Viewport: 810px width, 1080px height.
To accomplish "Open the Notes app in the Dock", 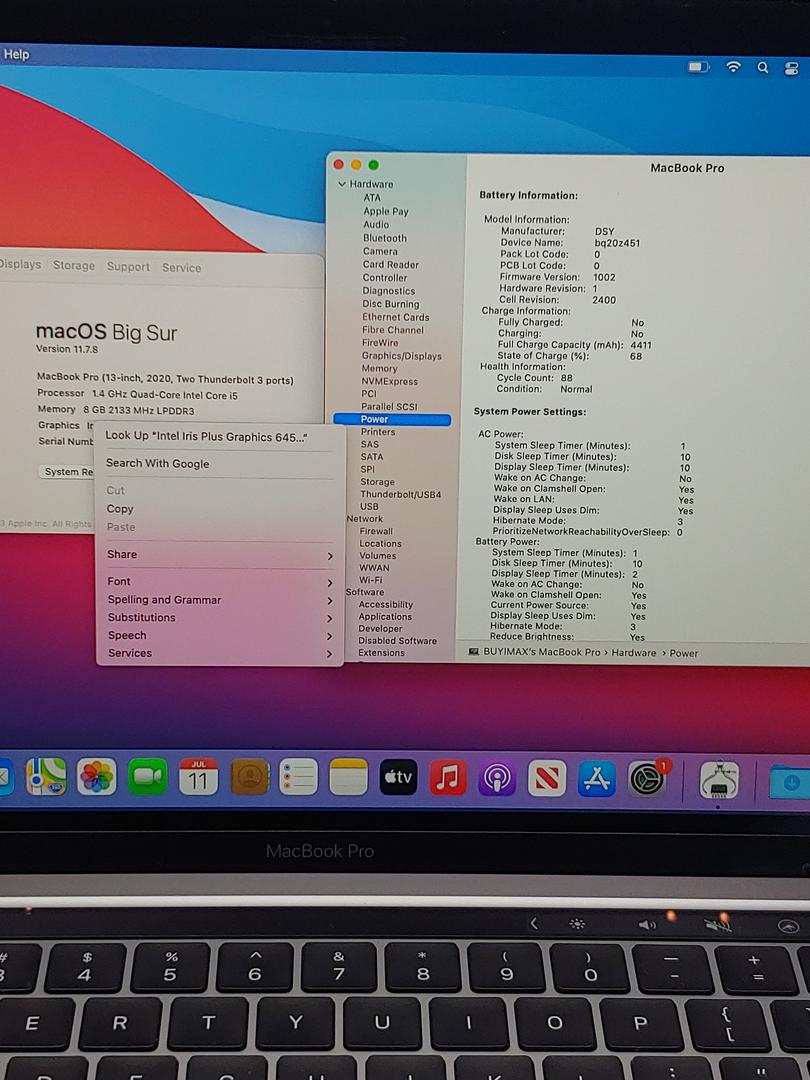I will [349, 777].
